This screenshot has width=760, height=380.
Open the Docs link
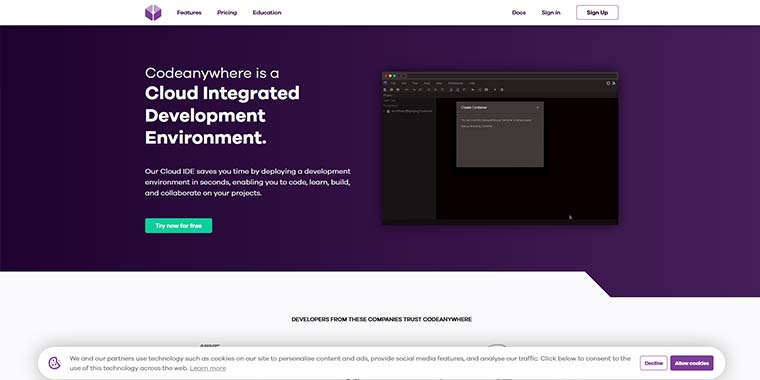point(519,13)
